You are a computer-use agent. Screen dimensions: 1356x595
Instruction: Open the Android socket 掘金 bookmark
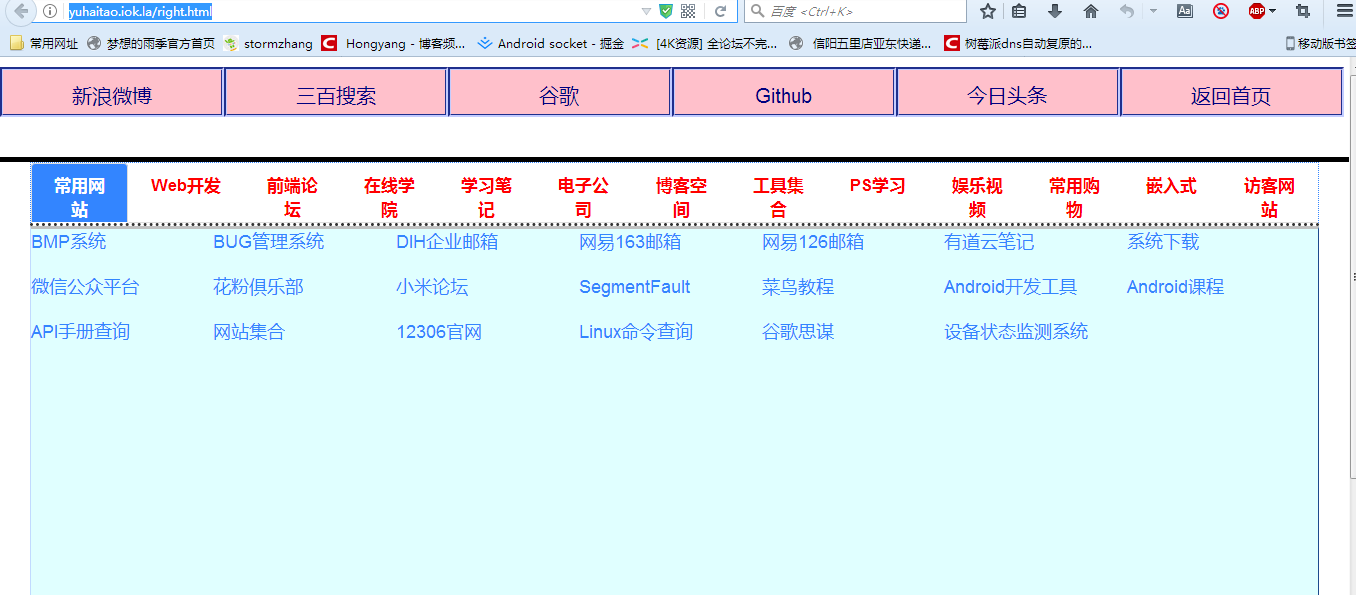click(551, 43)
